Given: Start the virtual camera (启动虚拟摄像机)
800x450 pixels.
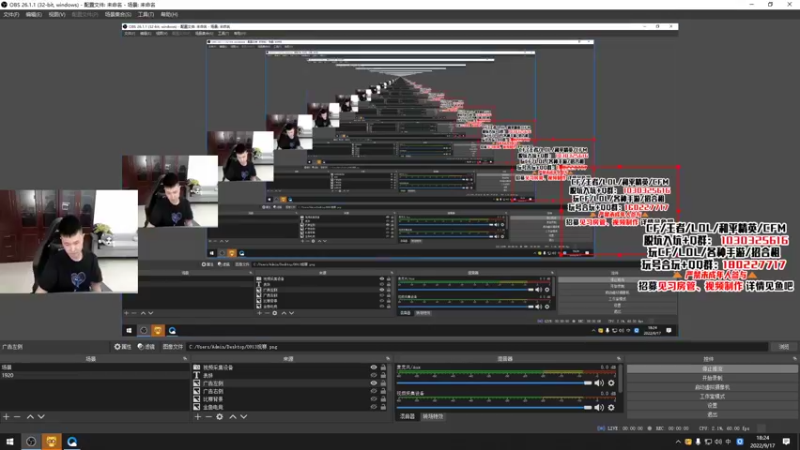Looking at the screenshot, I should coord(712,387).
